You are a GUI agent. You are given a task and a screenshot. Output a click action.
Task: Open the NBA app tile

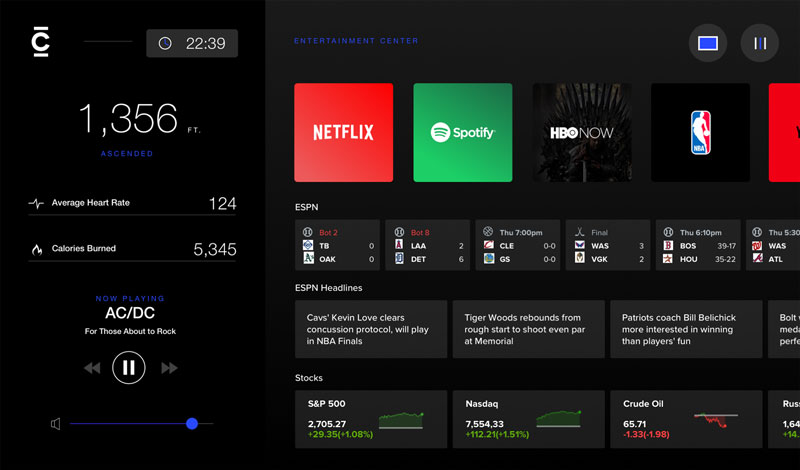coord(700,132)
